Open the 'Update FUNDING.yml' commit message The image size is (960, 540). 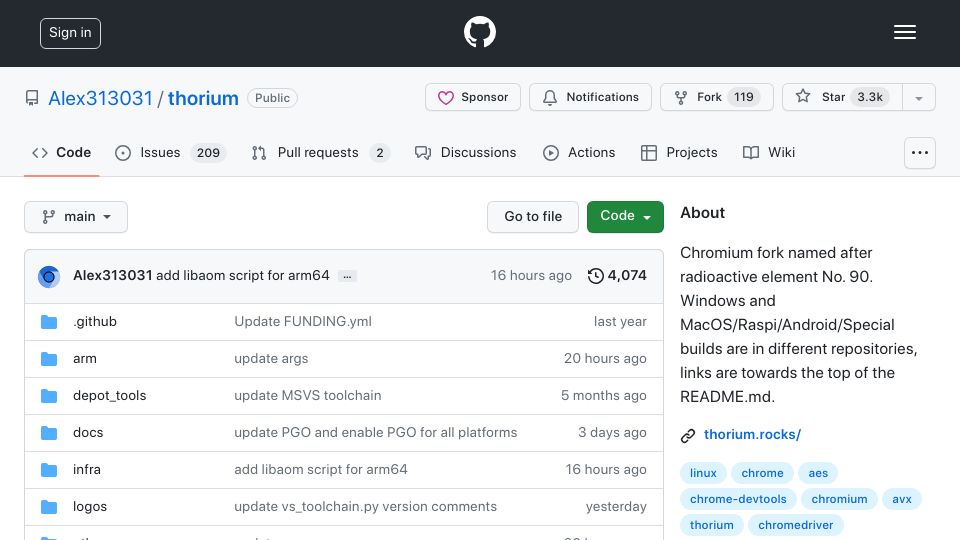pyautogui.click(x=303, y=321)
